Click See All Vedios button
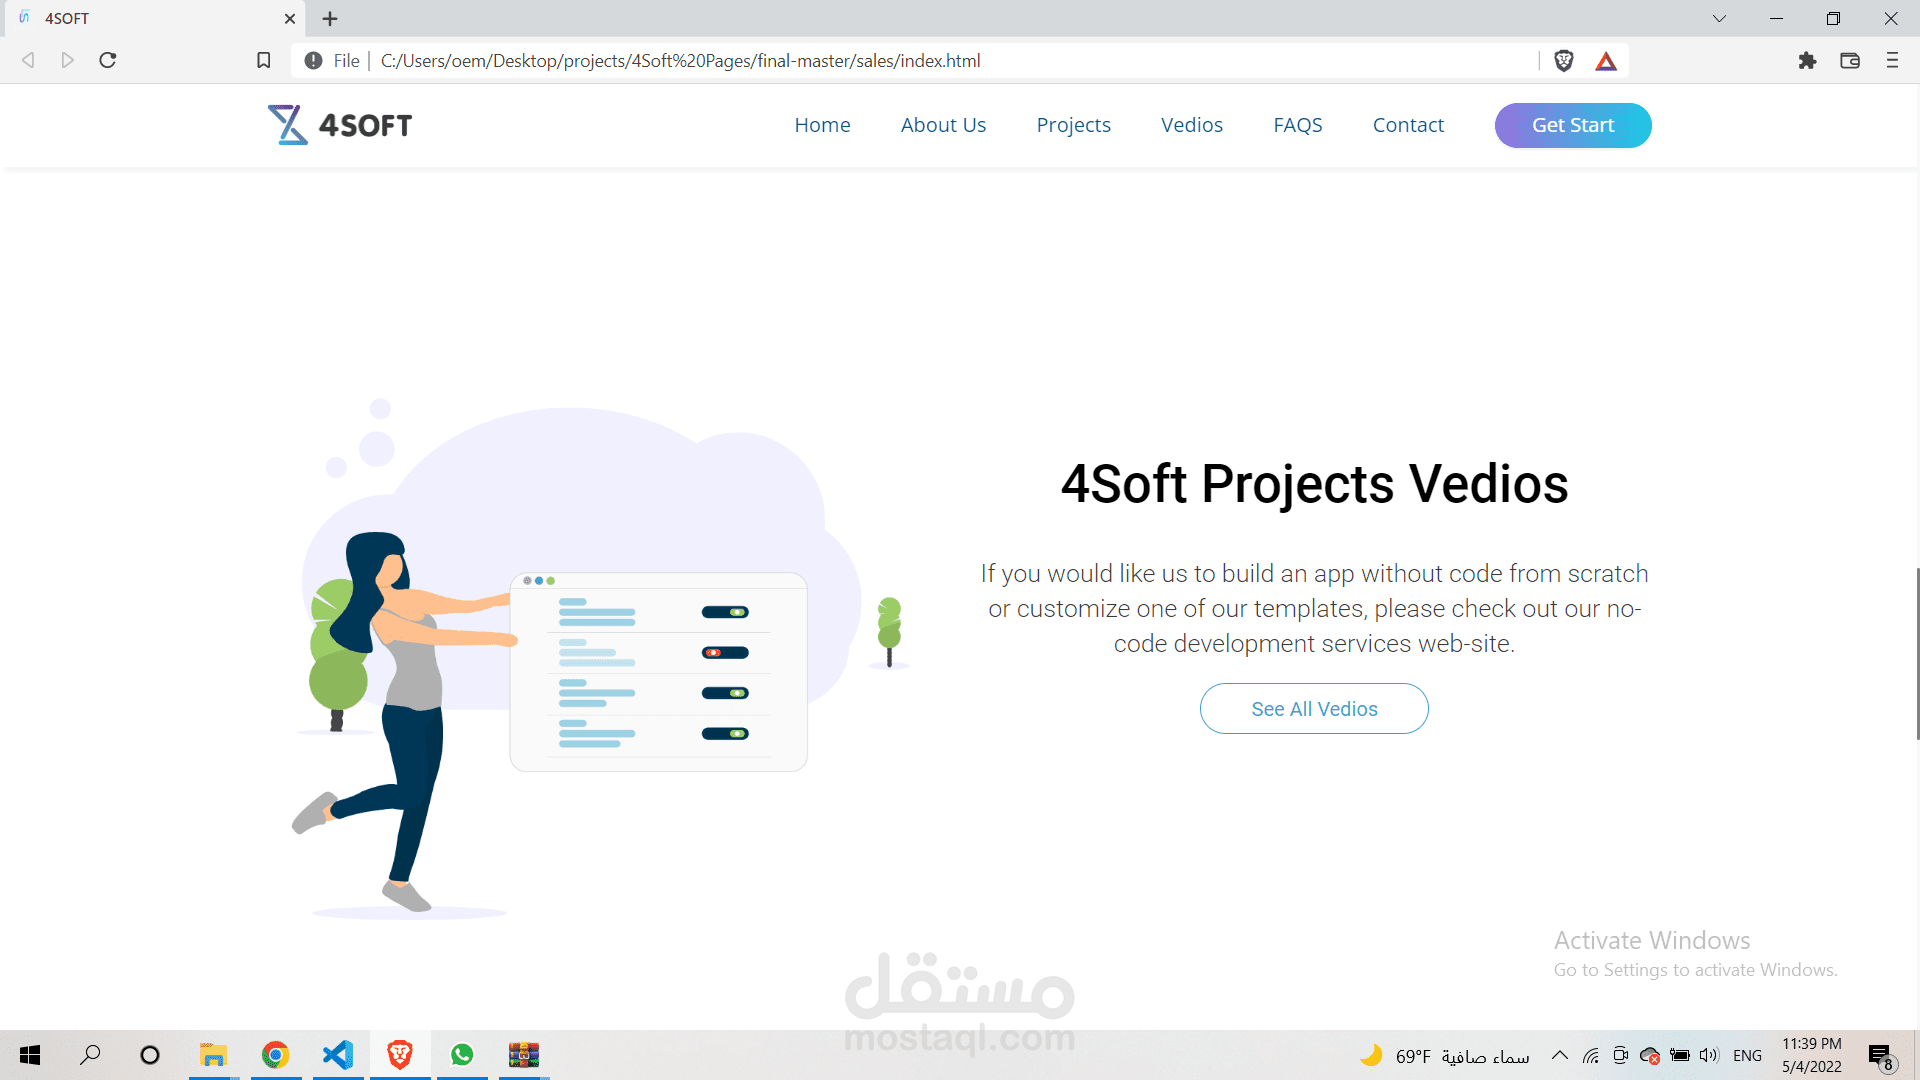The height and width of the screenshot is (1080, 1920). tap(1314, 709)
